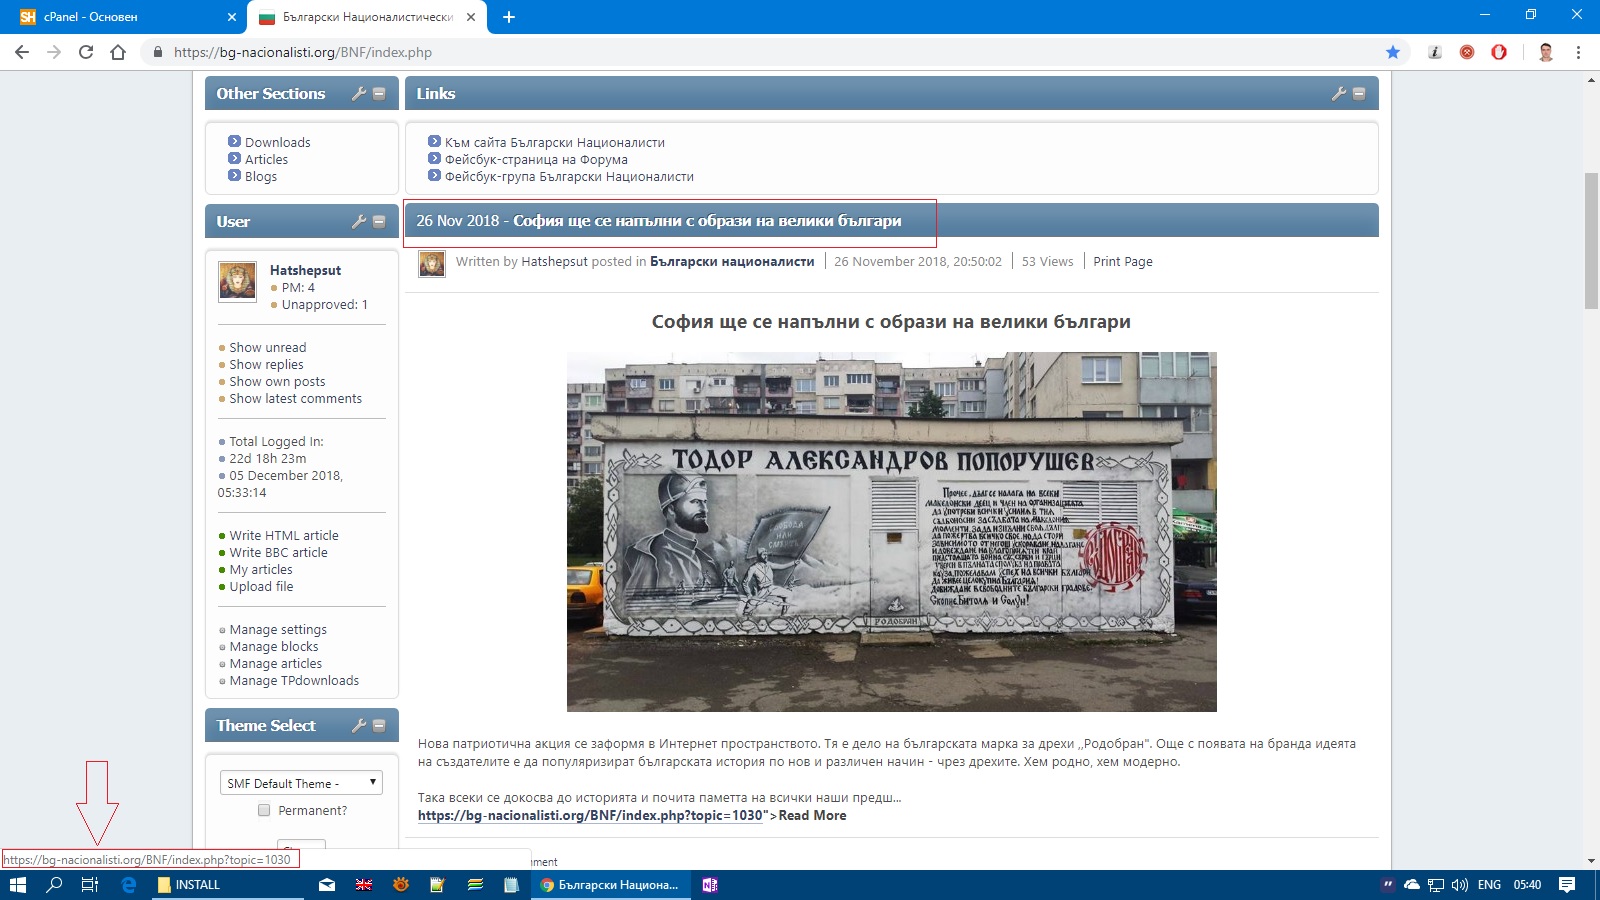Click the Read More link
Viewport: 1600px width, 900px height.
pyautogui.click(x=812, y=815)
